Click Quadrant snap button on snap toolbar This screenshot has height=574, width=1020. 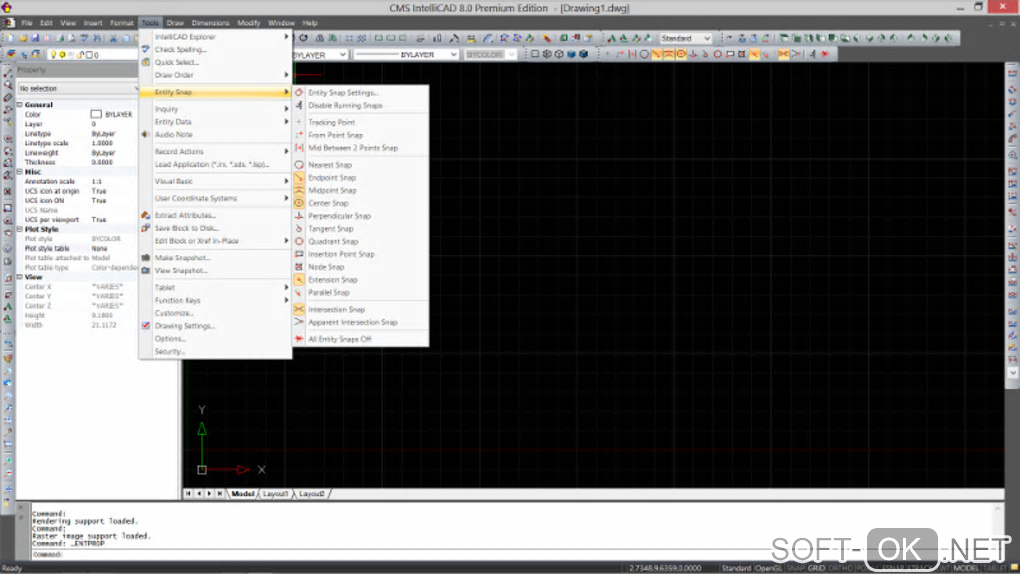pos(718,55)
